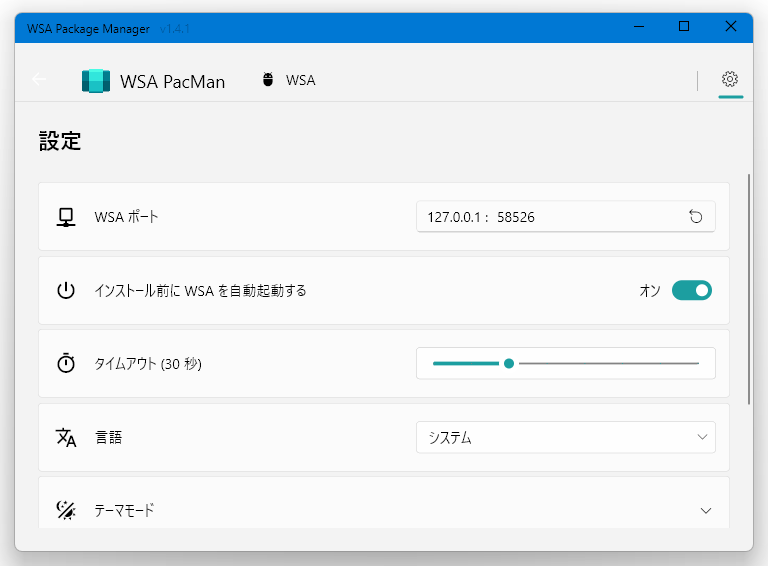Screen dimensions: 768x566
Task: Close the WSA Package Manager window
Action: [x=730, y=26]
